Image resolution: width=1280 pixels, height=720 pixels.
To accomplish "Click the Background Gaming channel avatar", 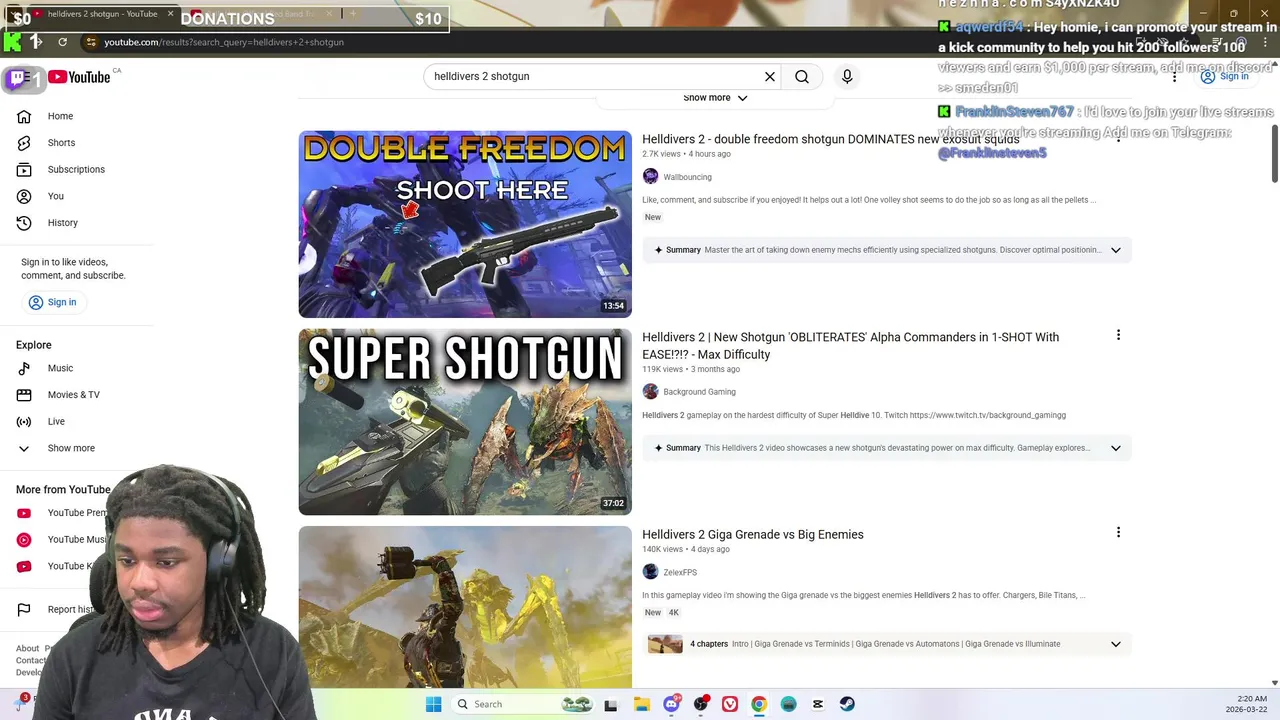I will pos(651,392).
